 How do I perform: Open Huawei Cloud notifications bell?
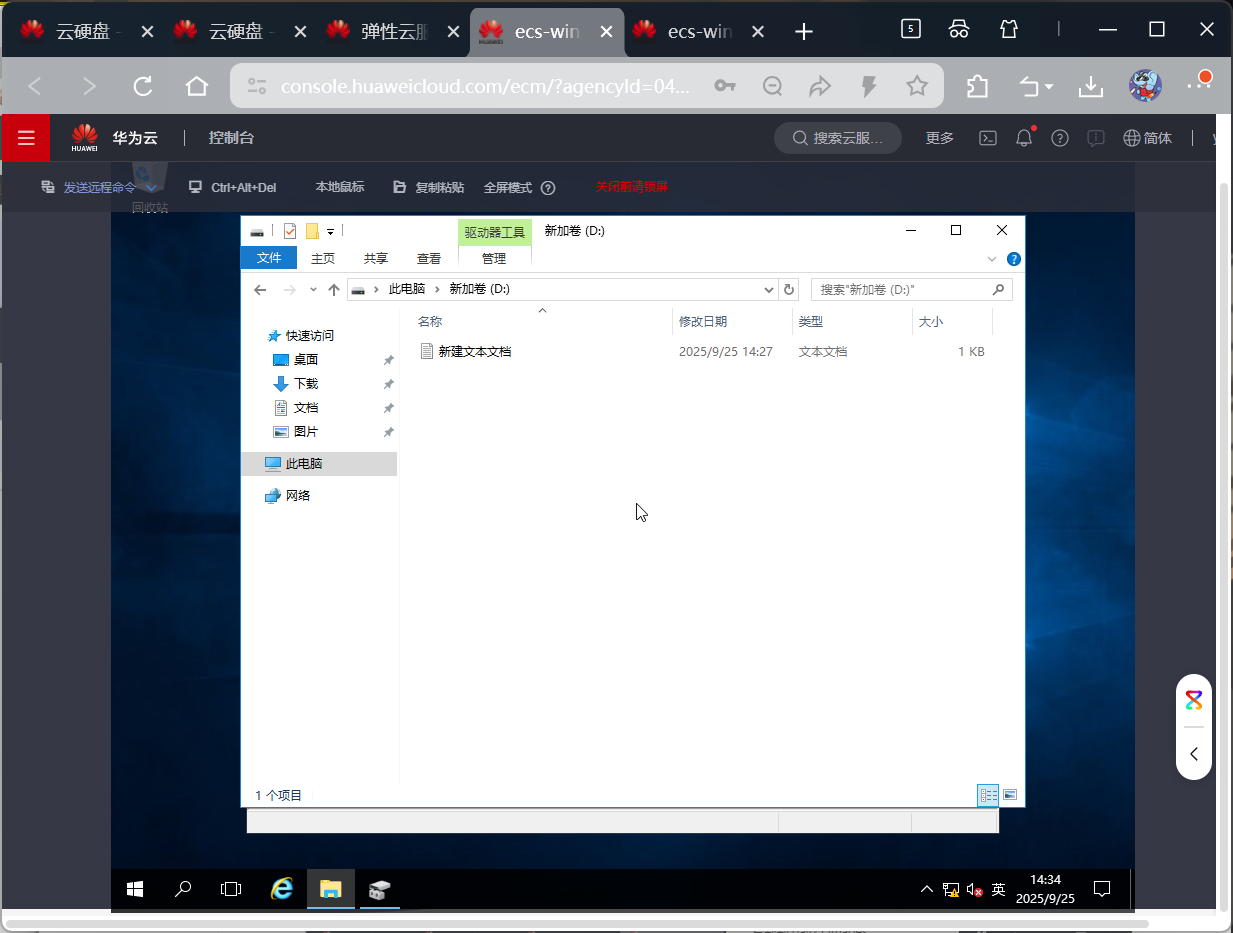click(x=1024, y=138)
